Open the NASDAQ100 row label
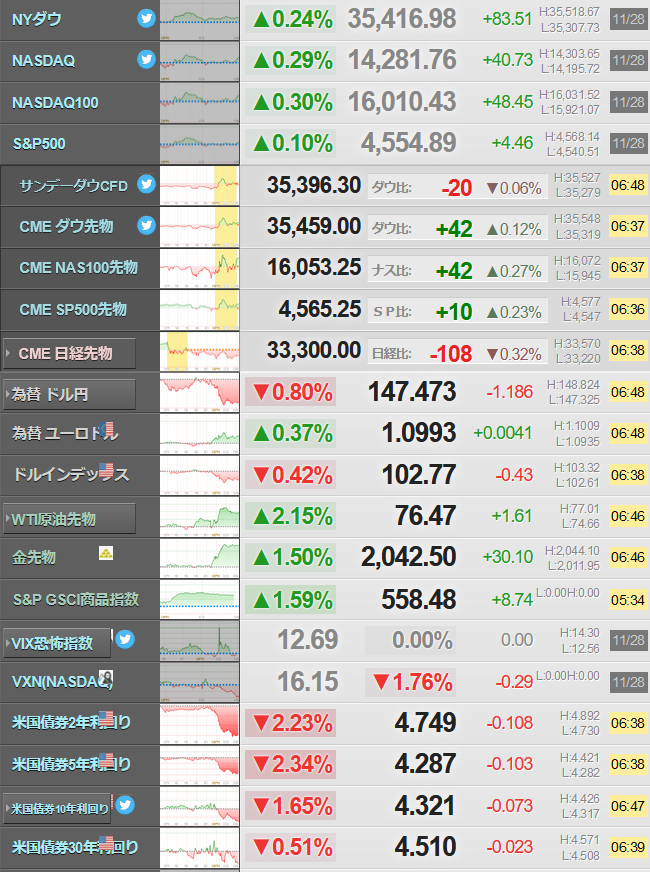Viewport: 650px width, 872px height. [55, 102]
